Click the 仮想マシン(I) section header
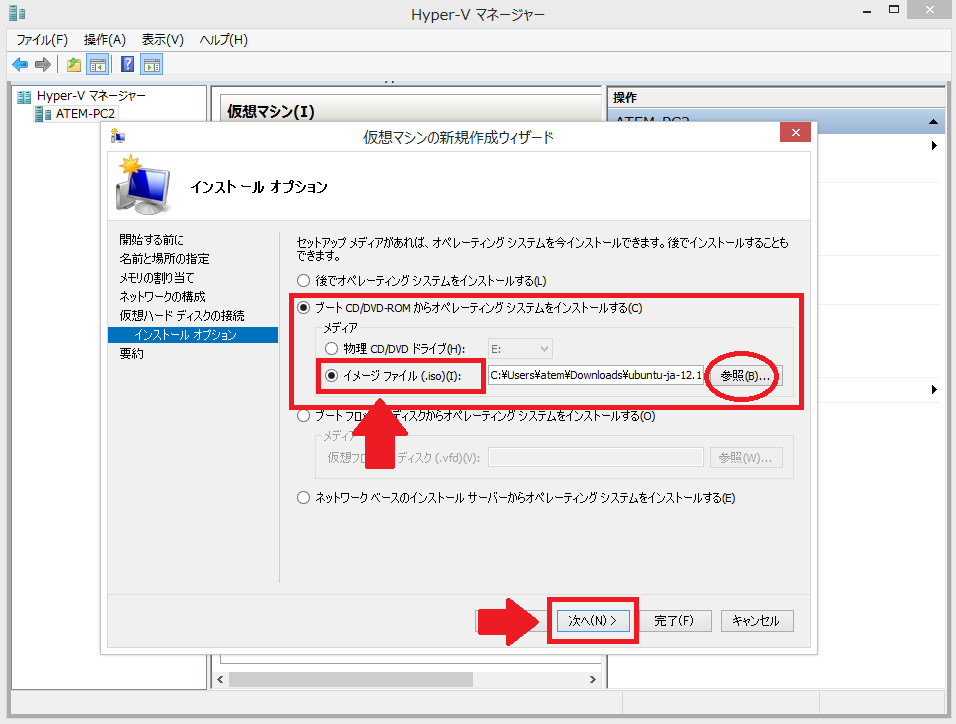 pos(271,112)
